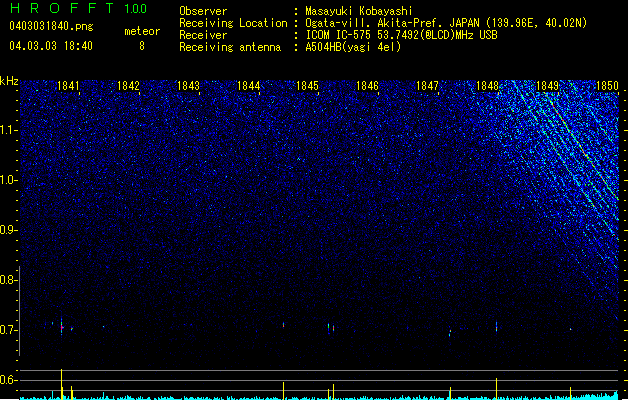Click the 1841 time axis marker
This screenshot has width=629, height=400.
point(69,86)
